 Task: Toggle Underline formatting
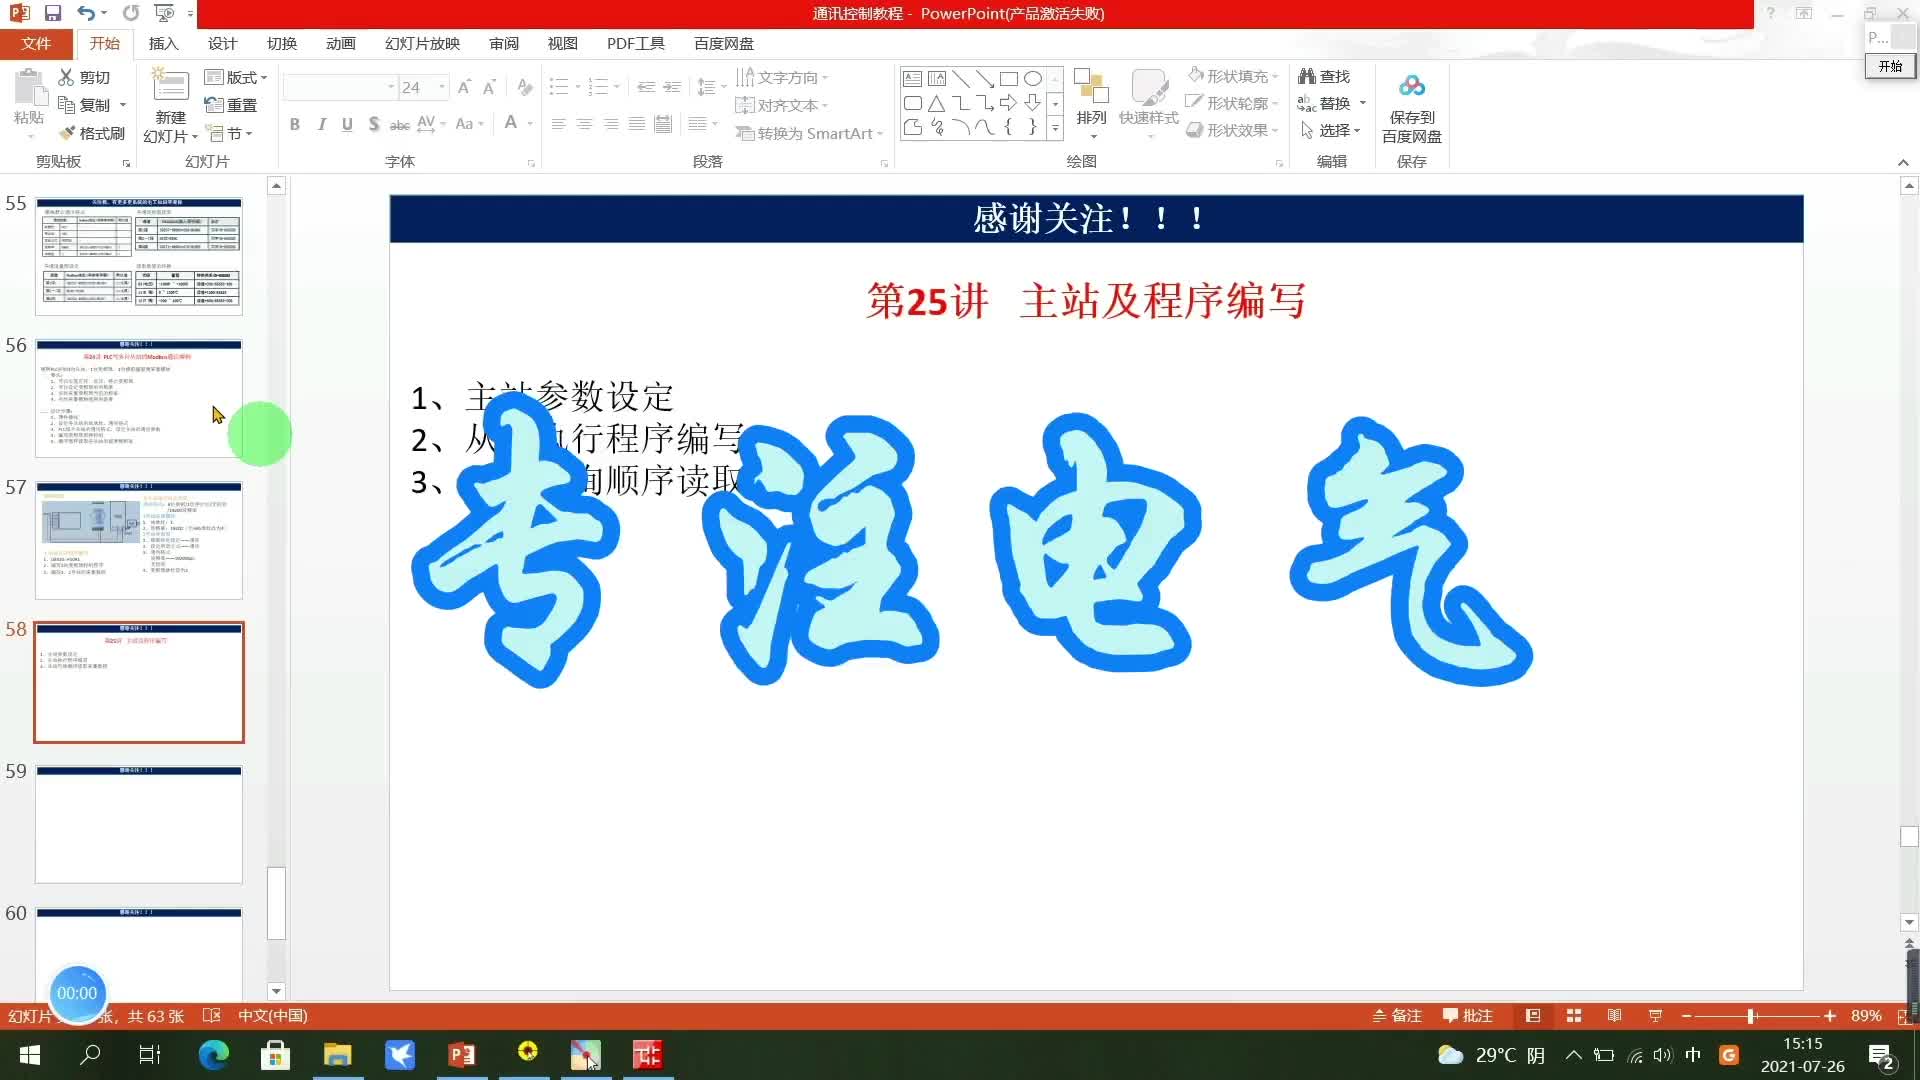[x=347, y=124]
